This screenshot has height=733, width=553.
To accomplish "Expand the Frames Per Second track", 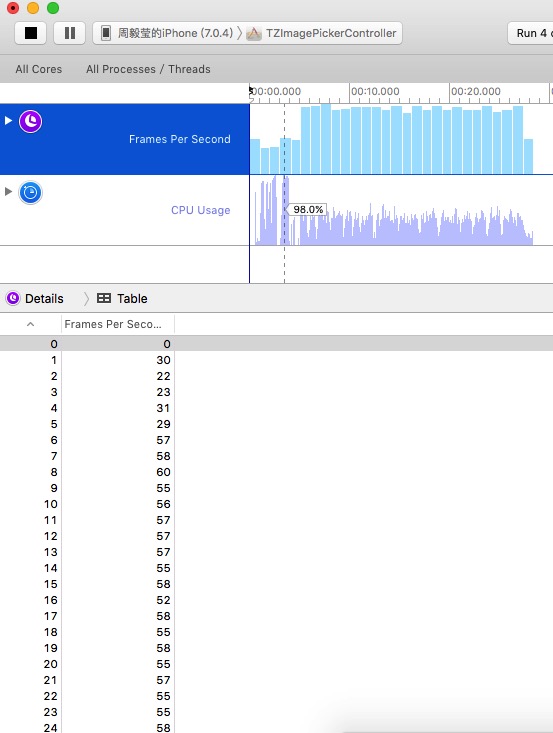I will 8,121.
